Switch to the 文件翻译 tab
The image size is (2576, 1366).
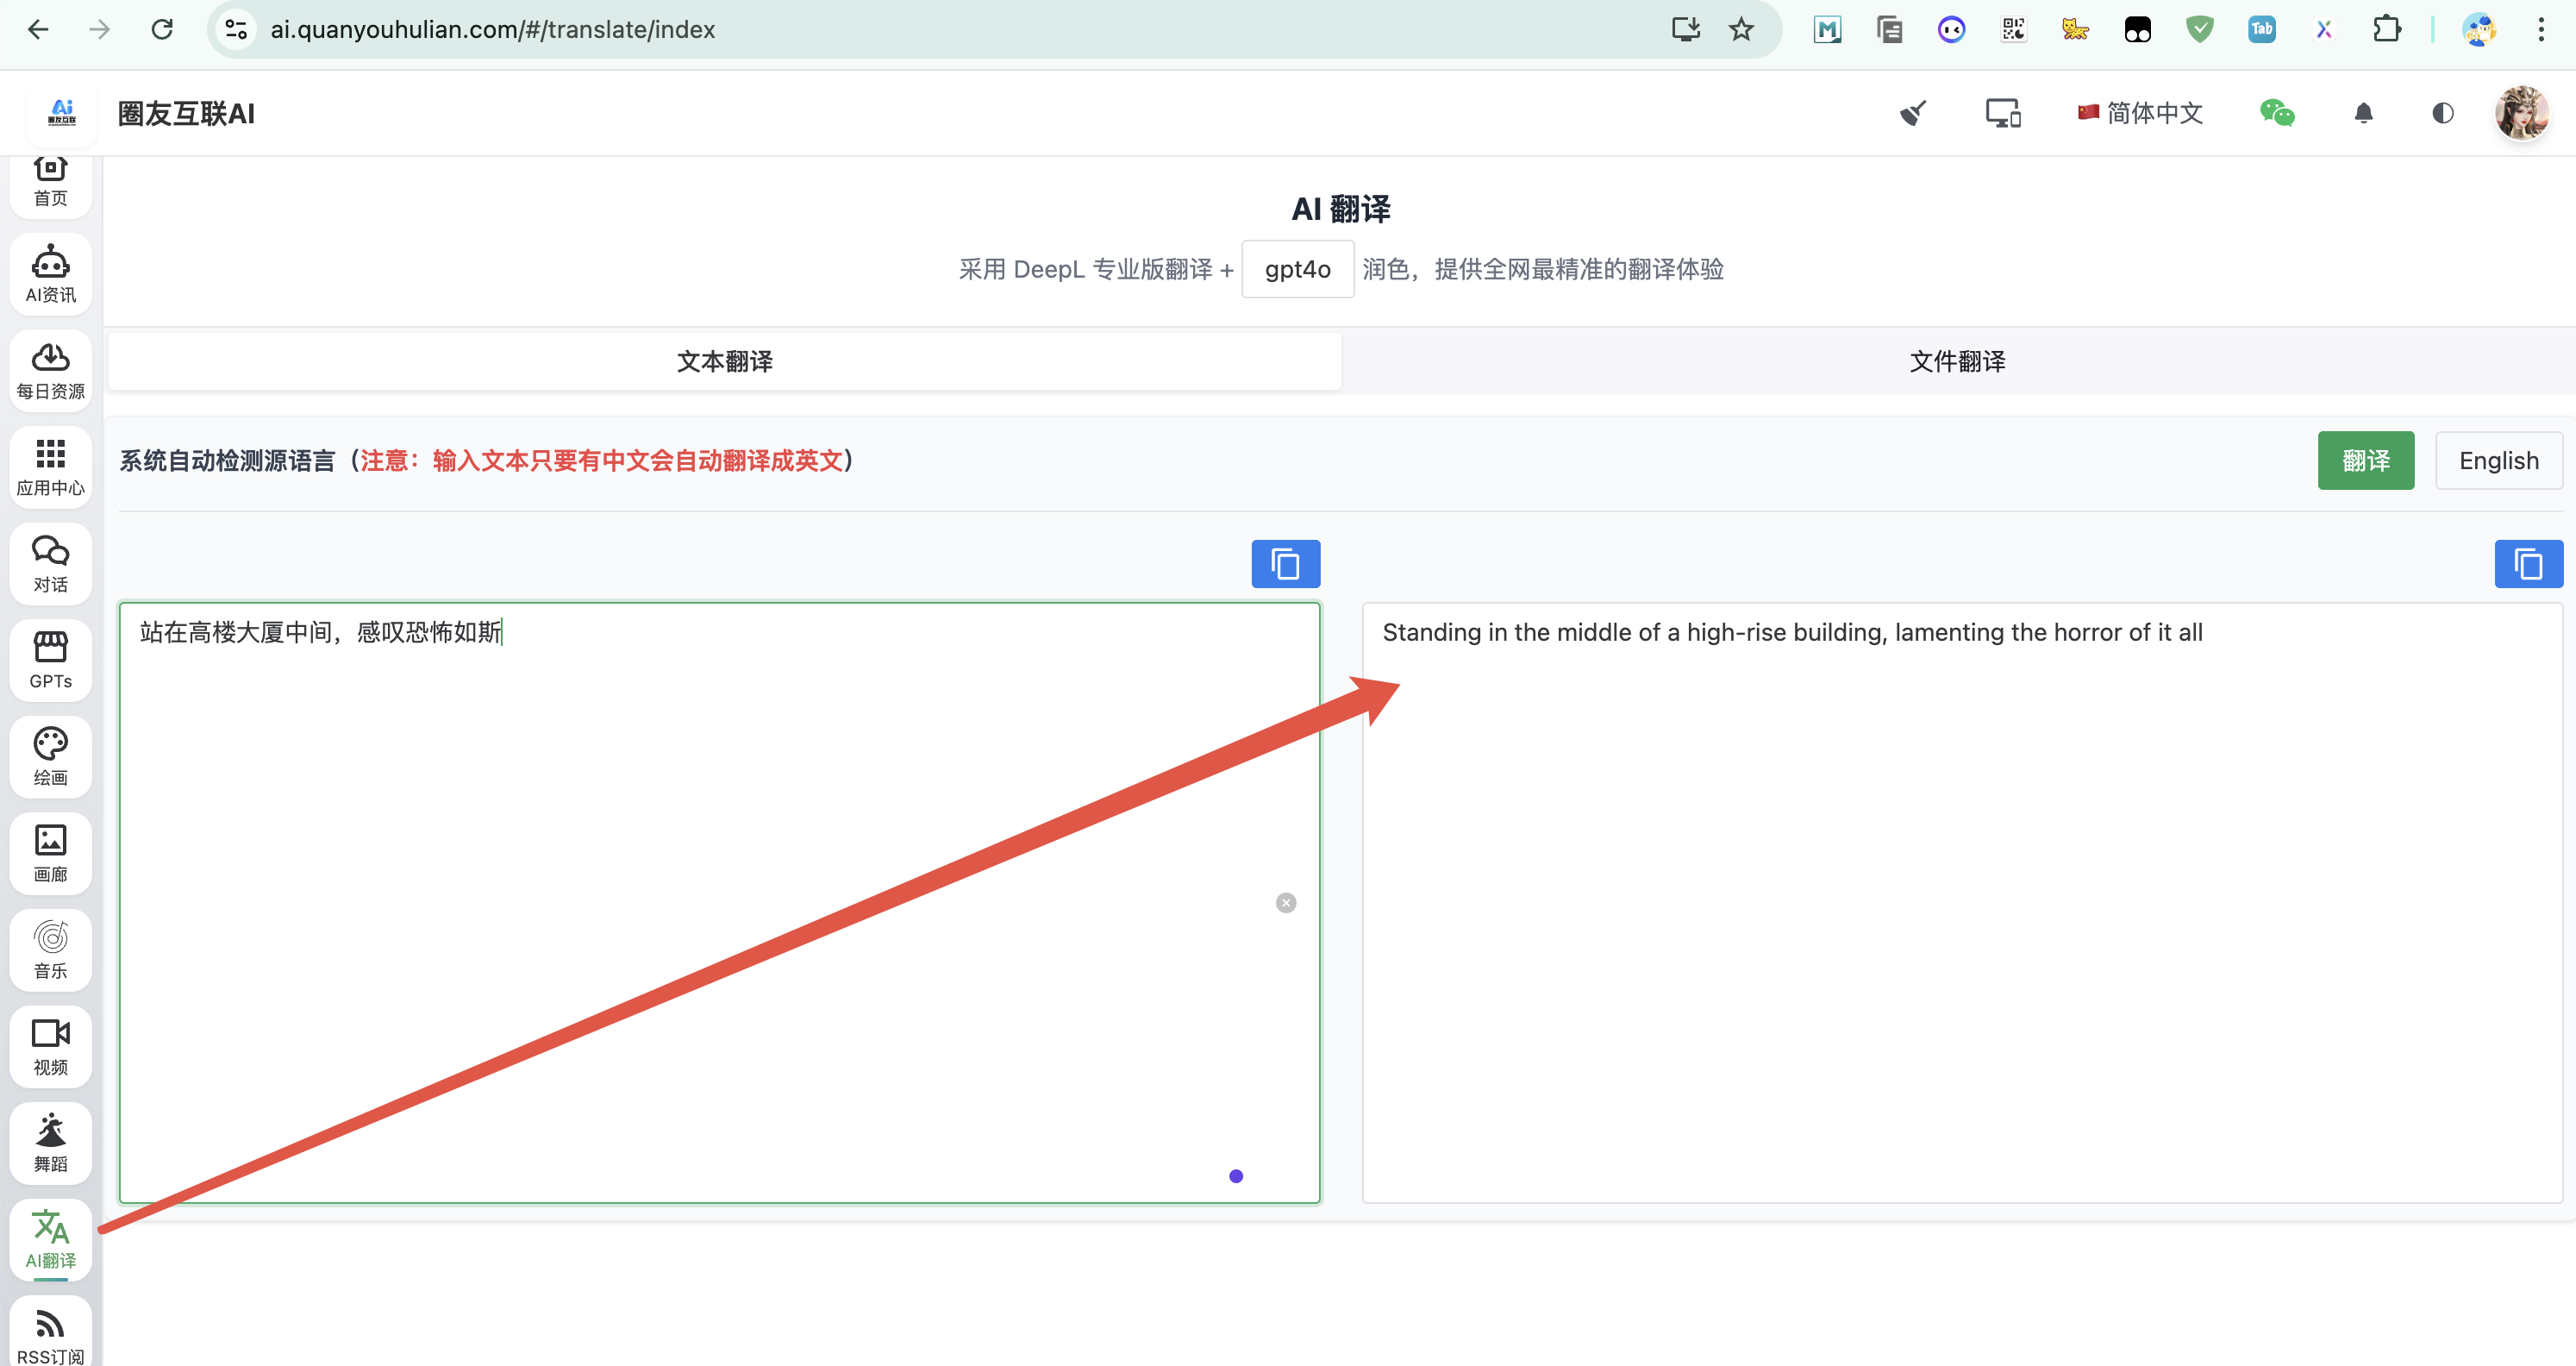click(1956, 361)
